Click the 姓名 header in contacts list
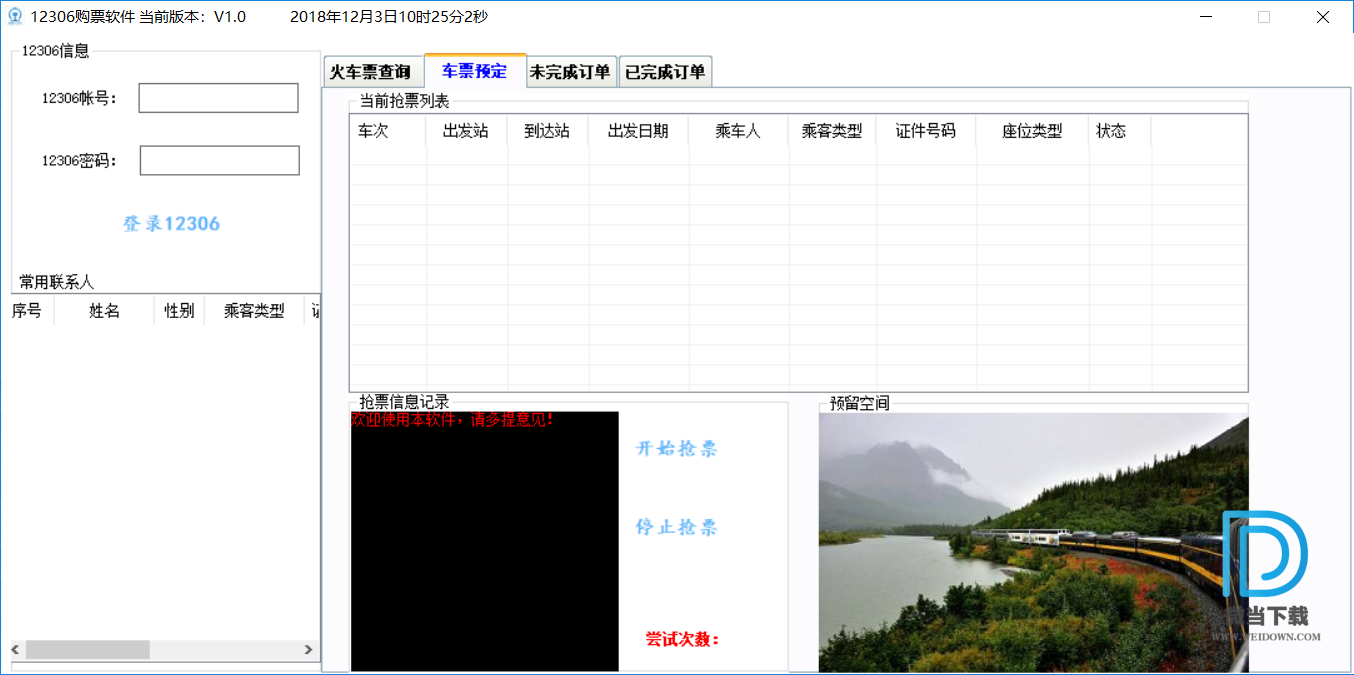1354x675 pixels. click(x=105, y=311)
